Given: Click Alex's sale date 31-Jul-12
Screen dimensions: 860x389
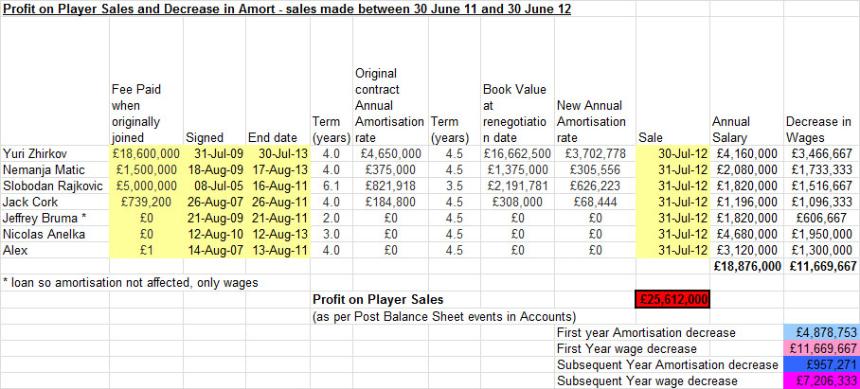Looking at the screenshot, I should (672, 251).
